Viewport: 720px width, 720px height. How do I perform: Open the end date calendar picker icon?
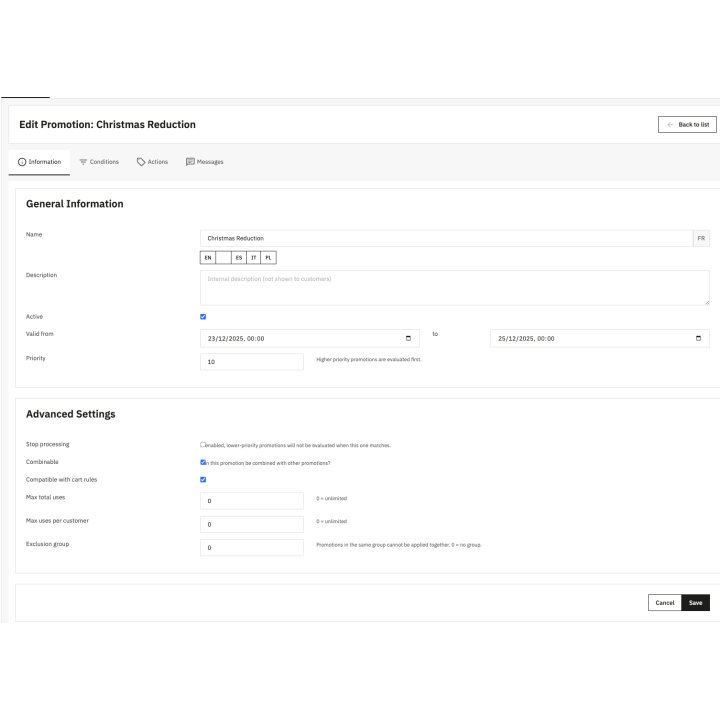pyautogui.click(x=698, y=338)
